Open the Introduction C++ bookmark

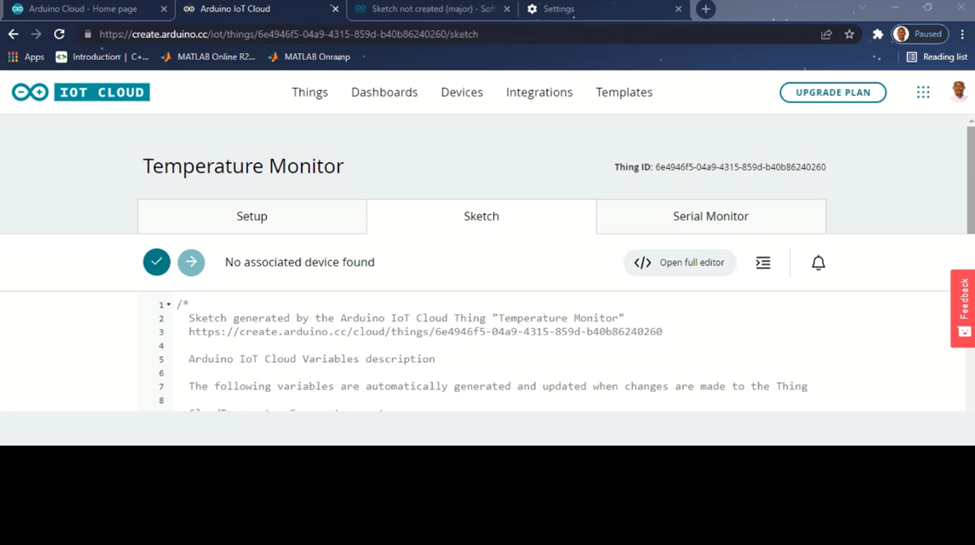click(103, 57)
